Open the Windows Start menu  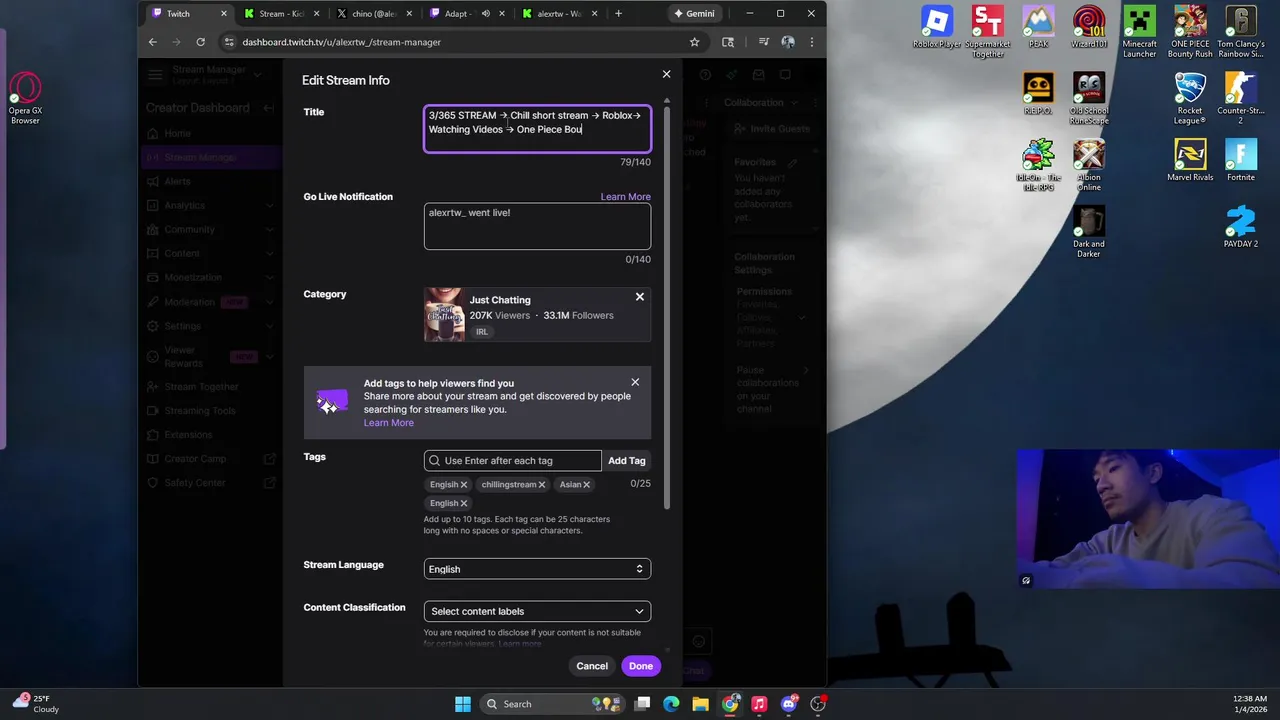coord(463,704)
